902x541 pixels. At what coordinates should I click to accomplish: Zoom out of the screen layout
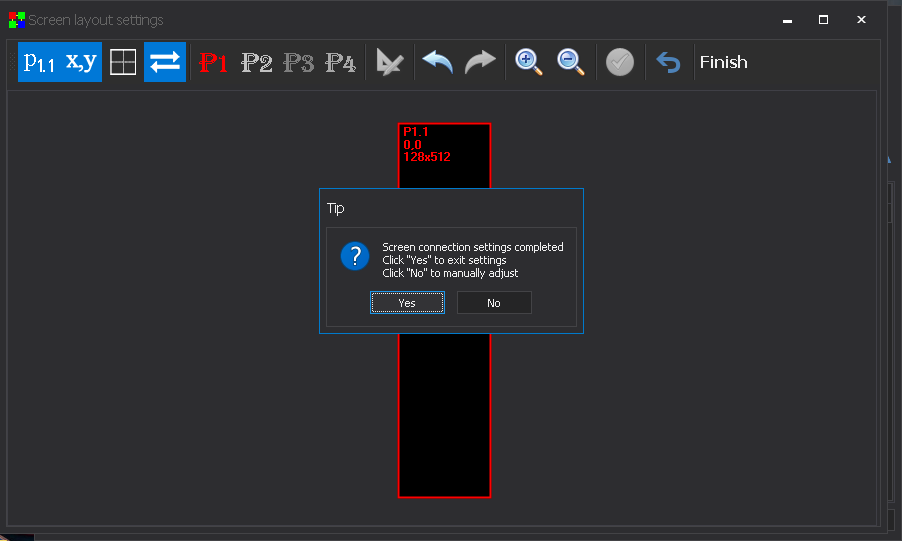click(x=571, y=63)
